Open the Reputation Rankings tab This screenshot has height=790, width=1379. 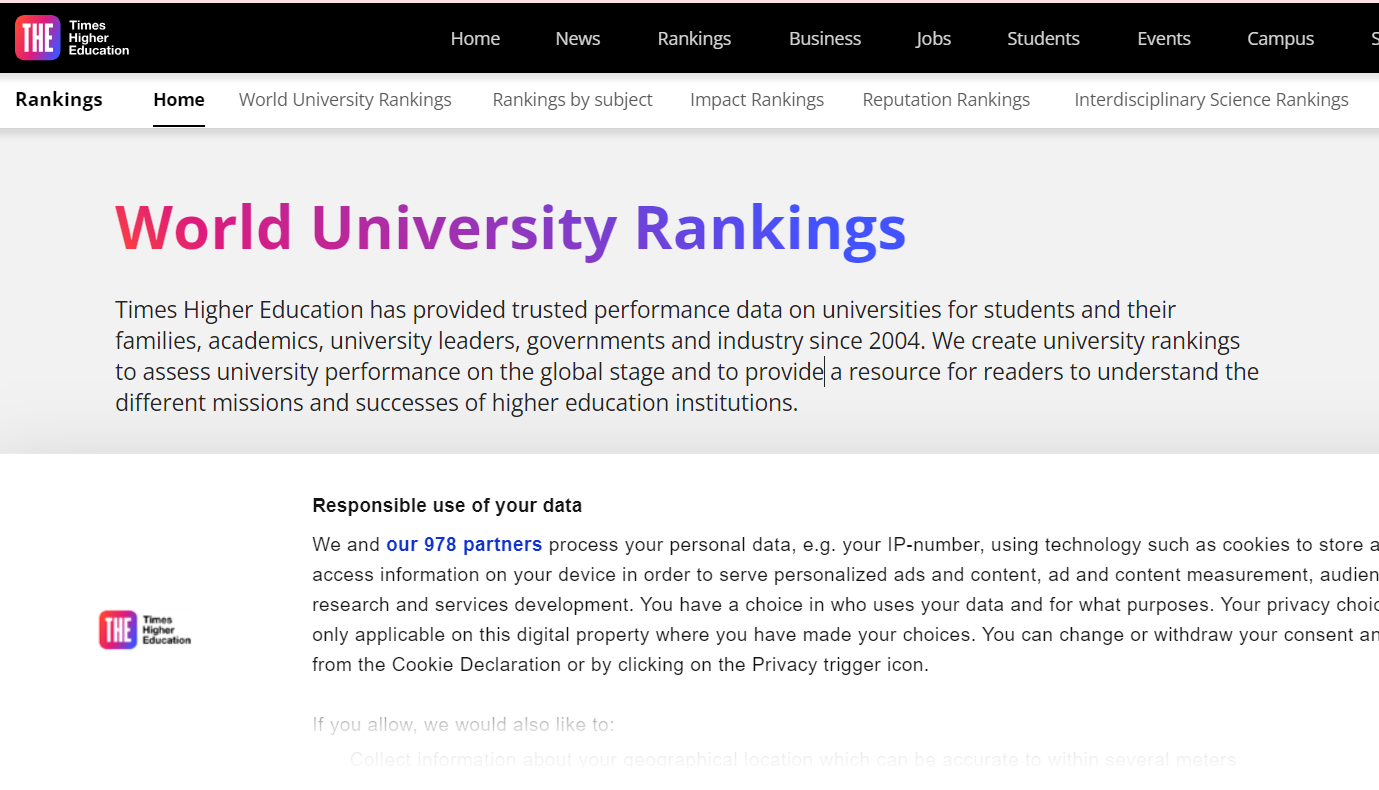point(946,100)
